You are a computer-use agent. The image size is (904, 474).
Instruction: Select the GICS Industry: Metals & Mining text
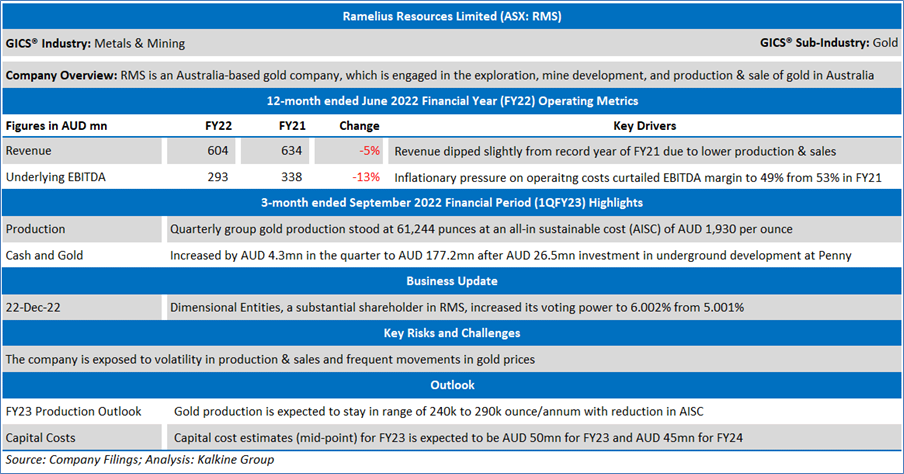click(x=95, y=43)
